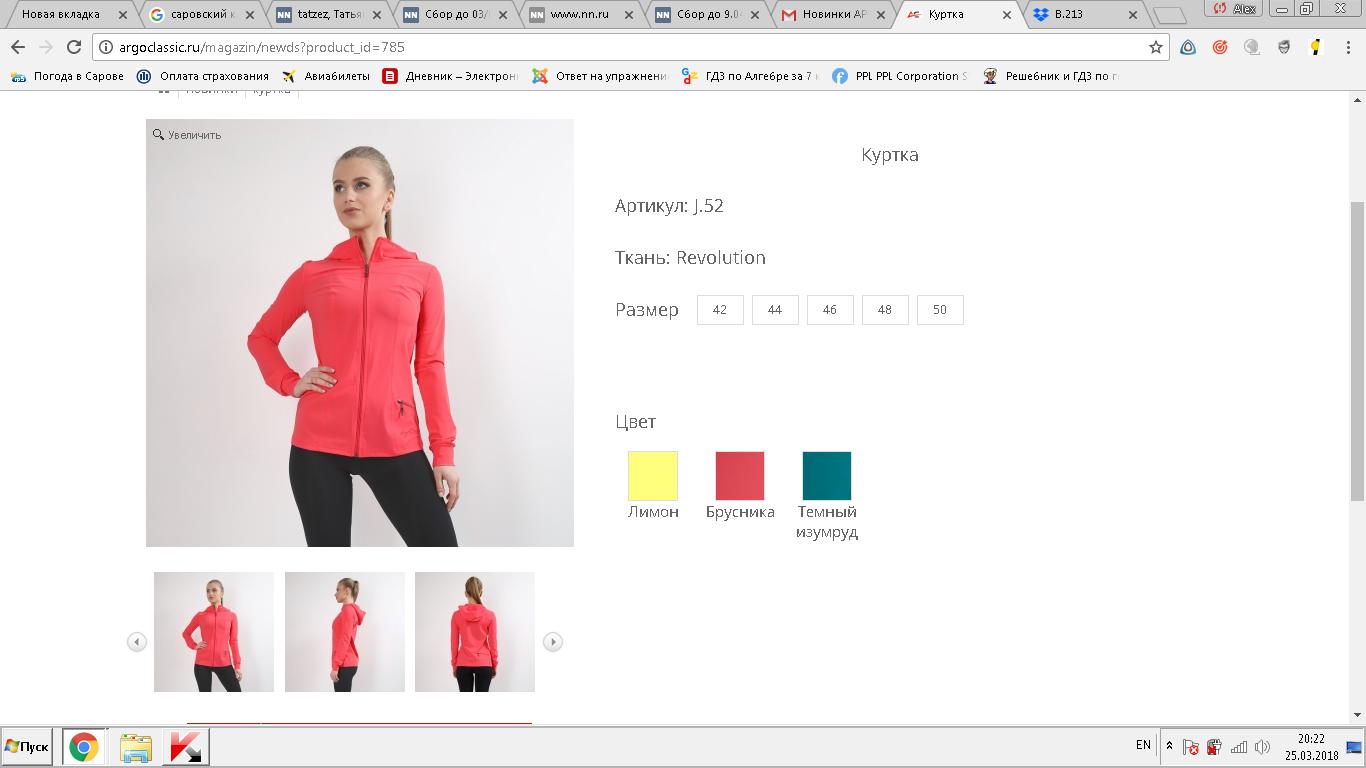The width and height of the screenshot is (1366, 768).
Task: Reload the page with the refresh icon
Action: click(74, 47)
